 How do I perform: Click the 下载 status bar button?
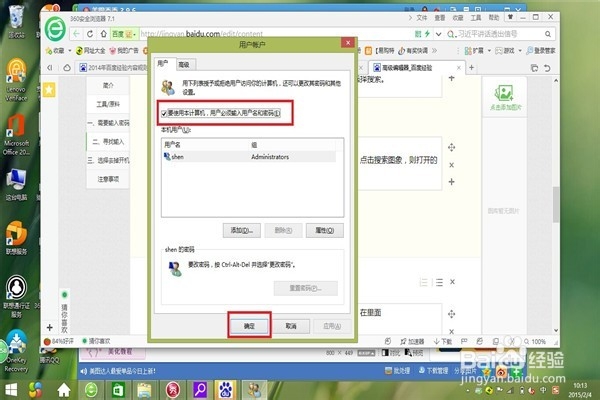[x=443, y=341]
